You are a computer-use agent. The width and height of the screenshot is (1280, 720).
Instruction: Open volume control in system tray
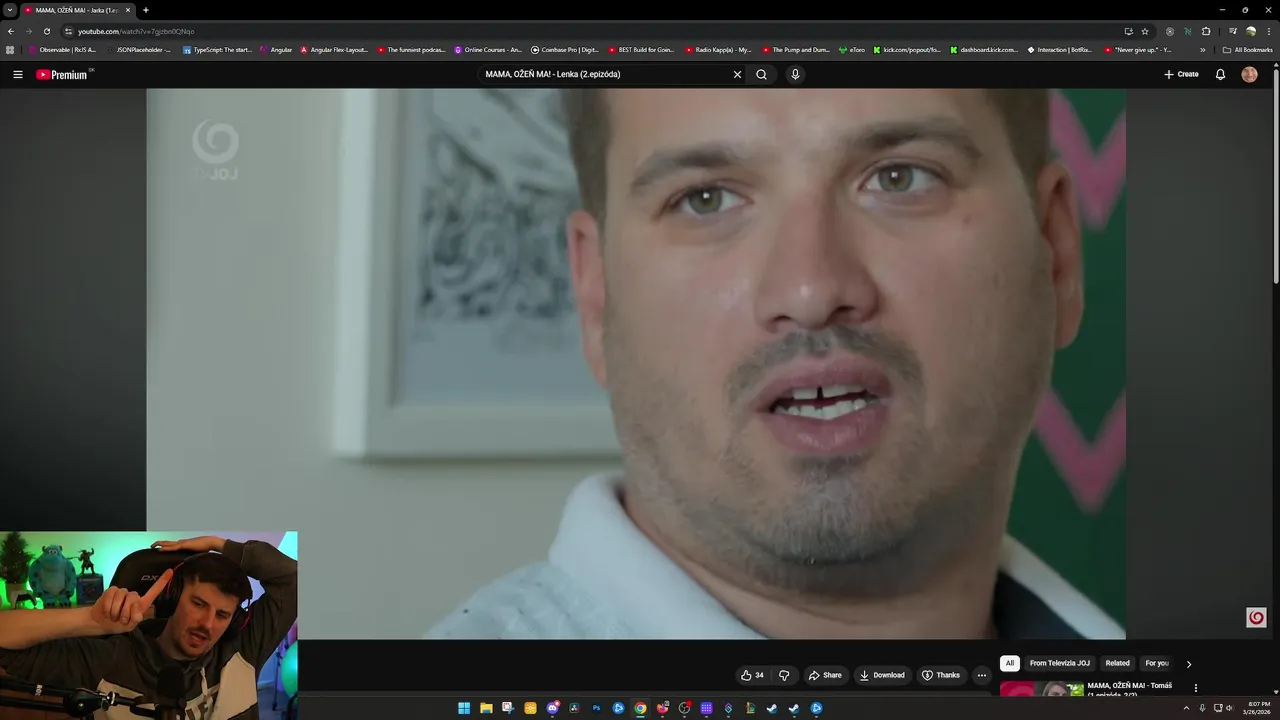[x=1229, y=708]
